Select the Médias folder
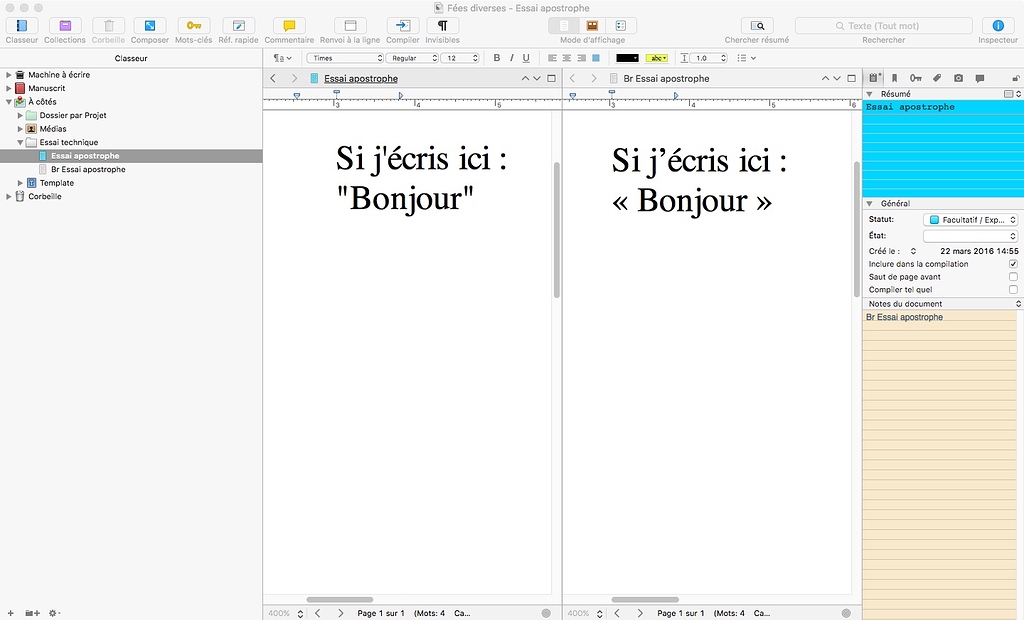The image size is (1024, 620). 53,129
